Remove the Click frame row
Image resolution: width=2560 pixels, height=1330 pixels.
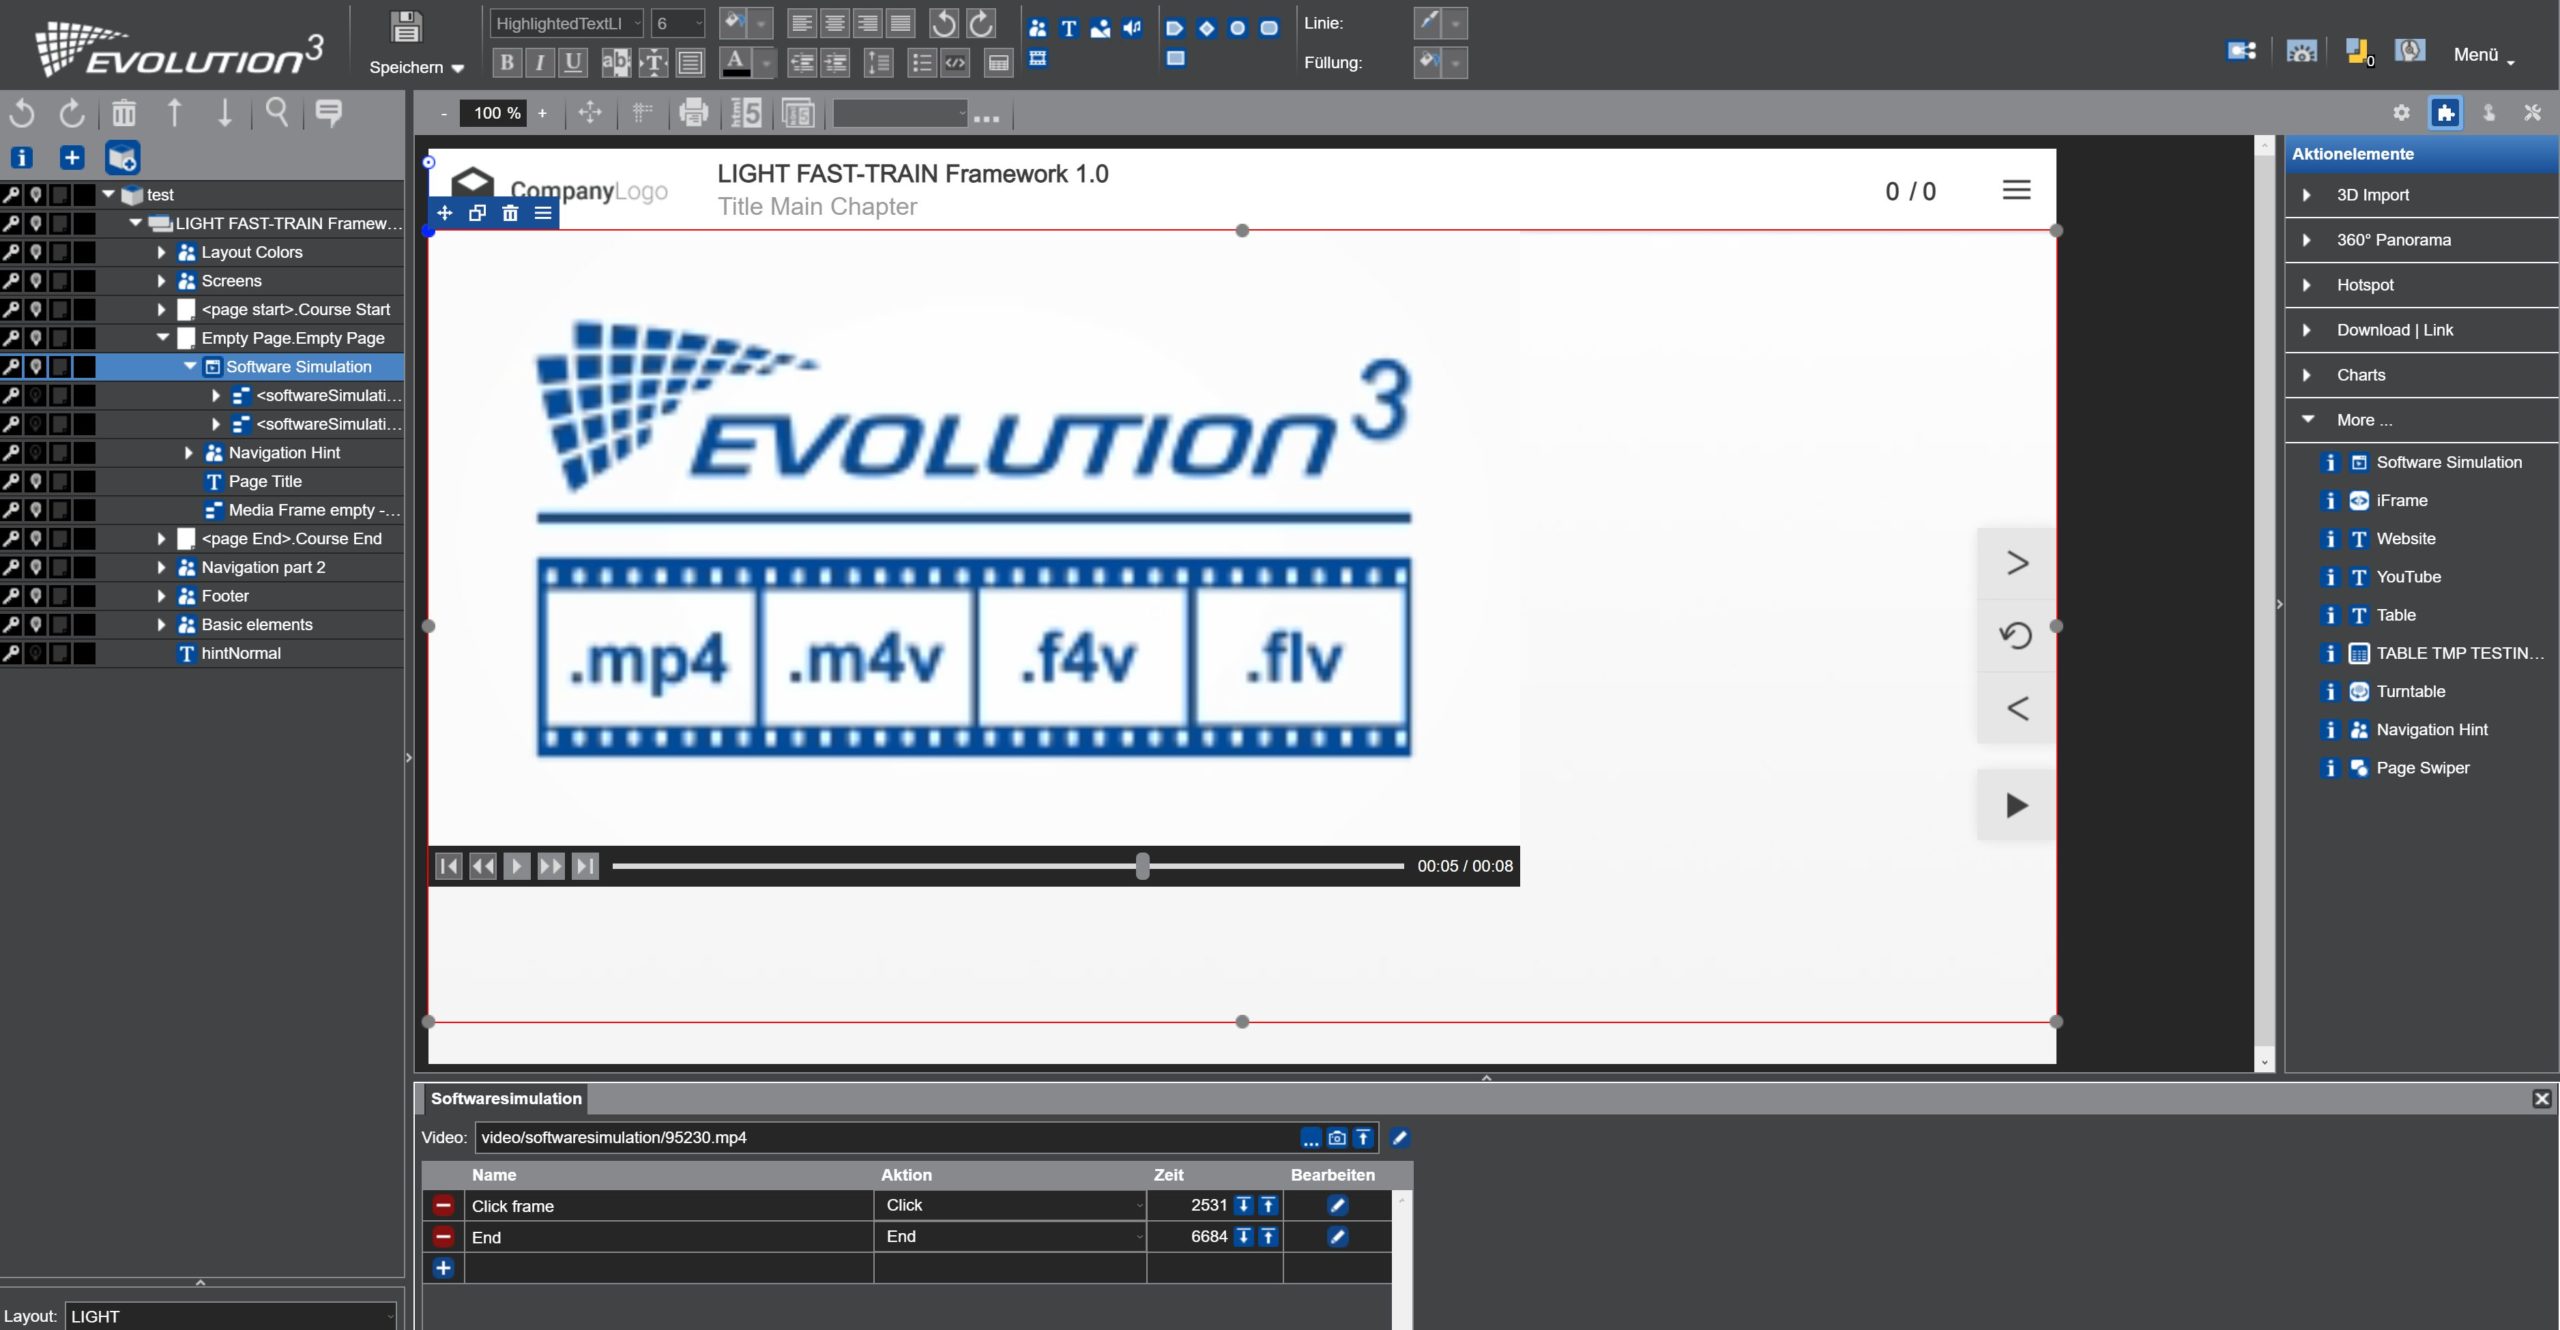click(443, 1205)
